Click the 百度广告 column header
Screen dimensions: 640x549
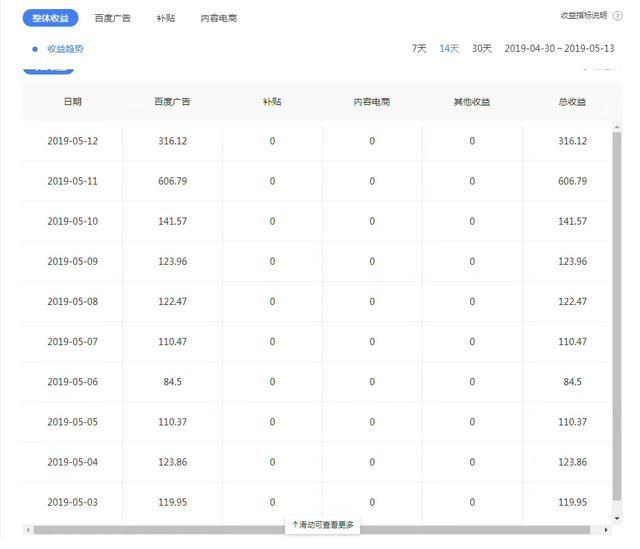click(172, 101)
